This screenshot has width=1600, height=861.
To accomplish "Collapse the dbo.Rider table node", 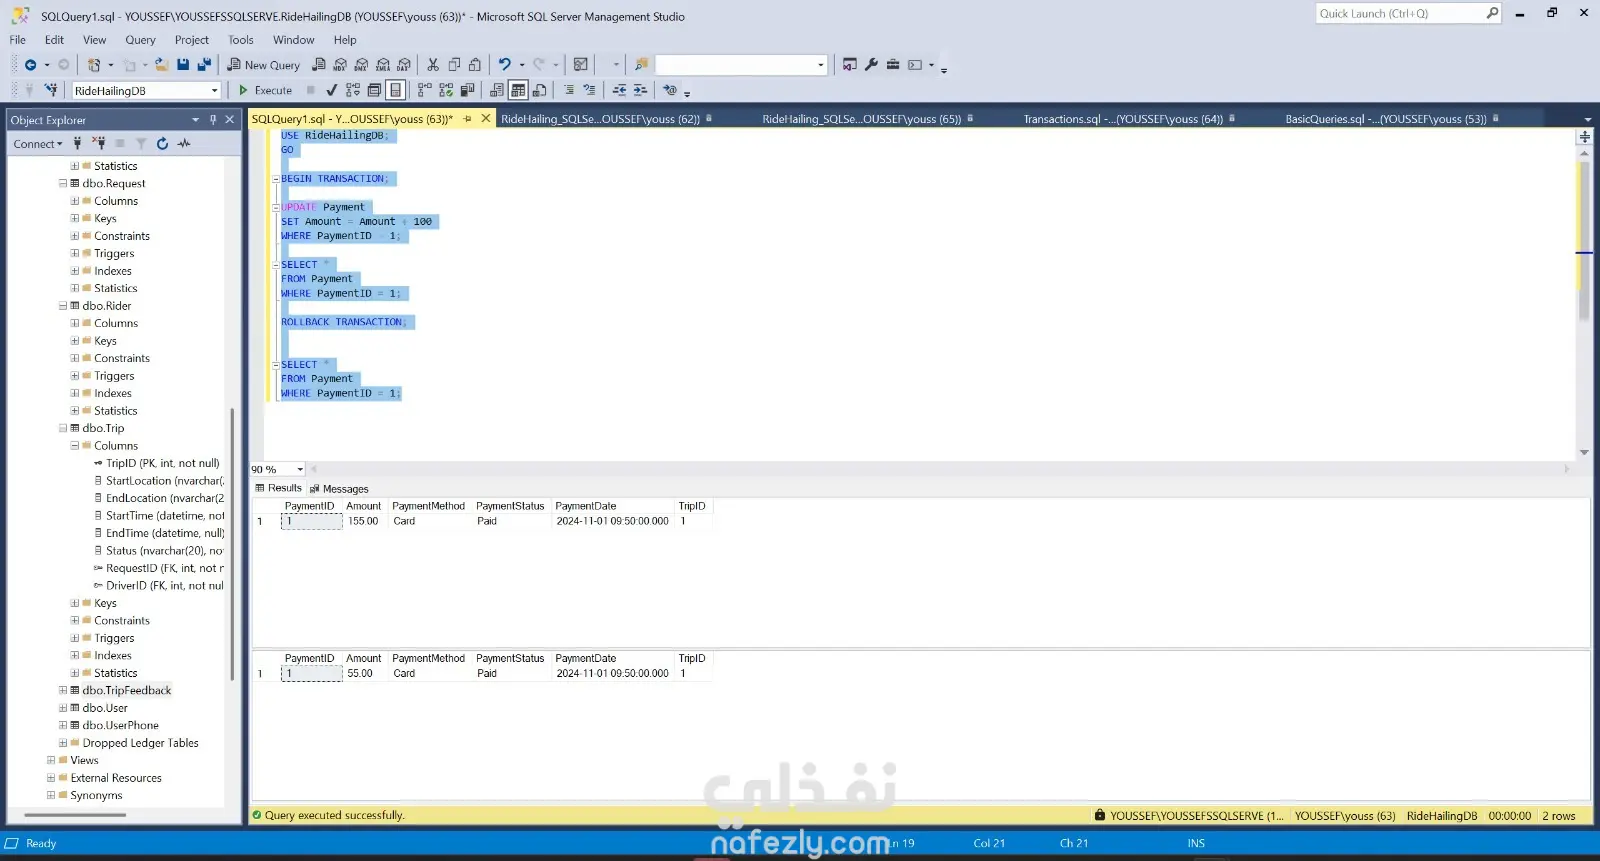I will (x=63, y=306).
